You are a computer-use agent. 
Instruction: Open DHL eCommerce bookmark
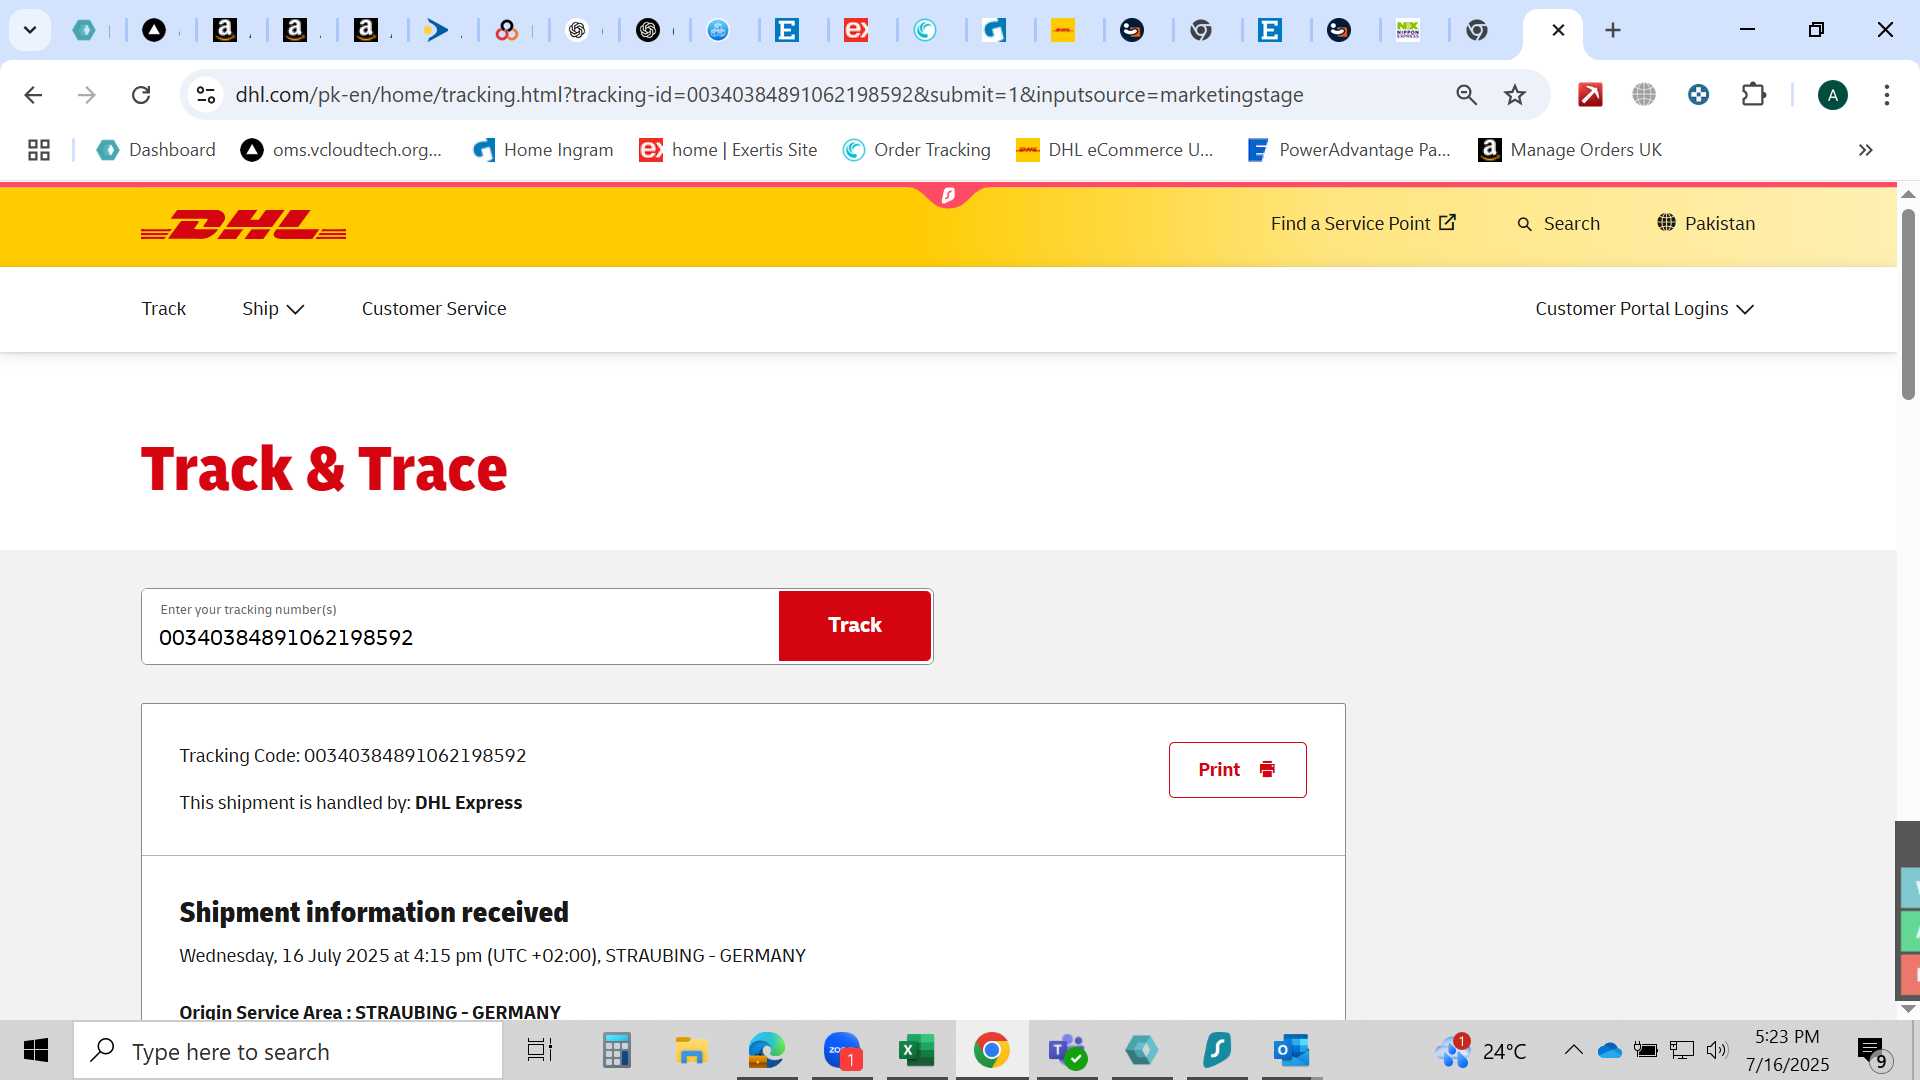pyautogui.click(x=1115, y=150)
